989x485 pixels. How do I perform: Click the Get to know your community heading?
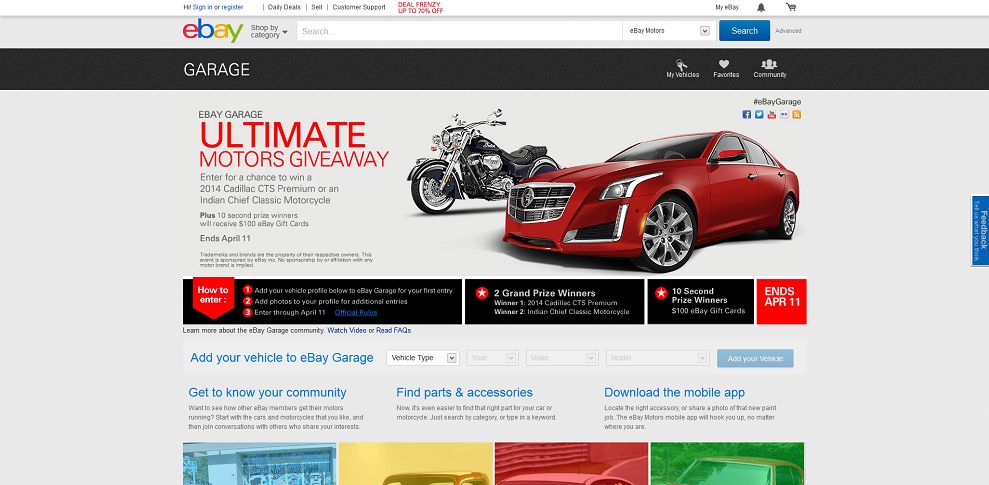(x=267, y=392)
